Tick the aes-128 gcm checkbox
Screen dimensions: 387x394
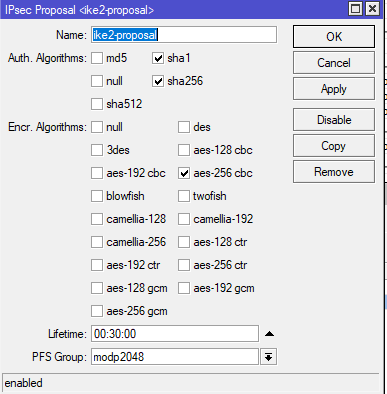point(97,288)
